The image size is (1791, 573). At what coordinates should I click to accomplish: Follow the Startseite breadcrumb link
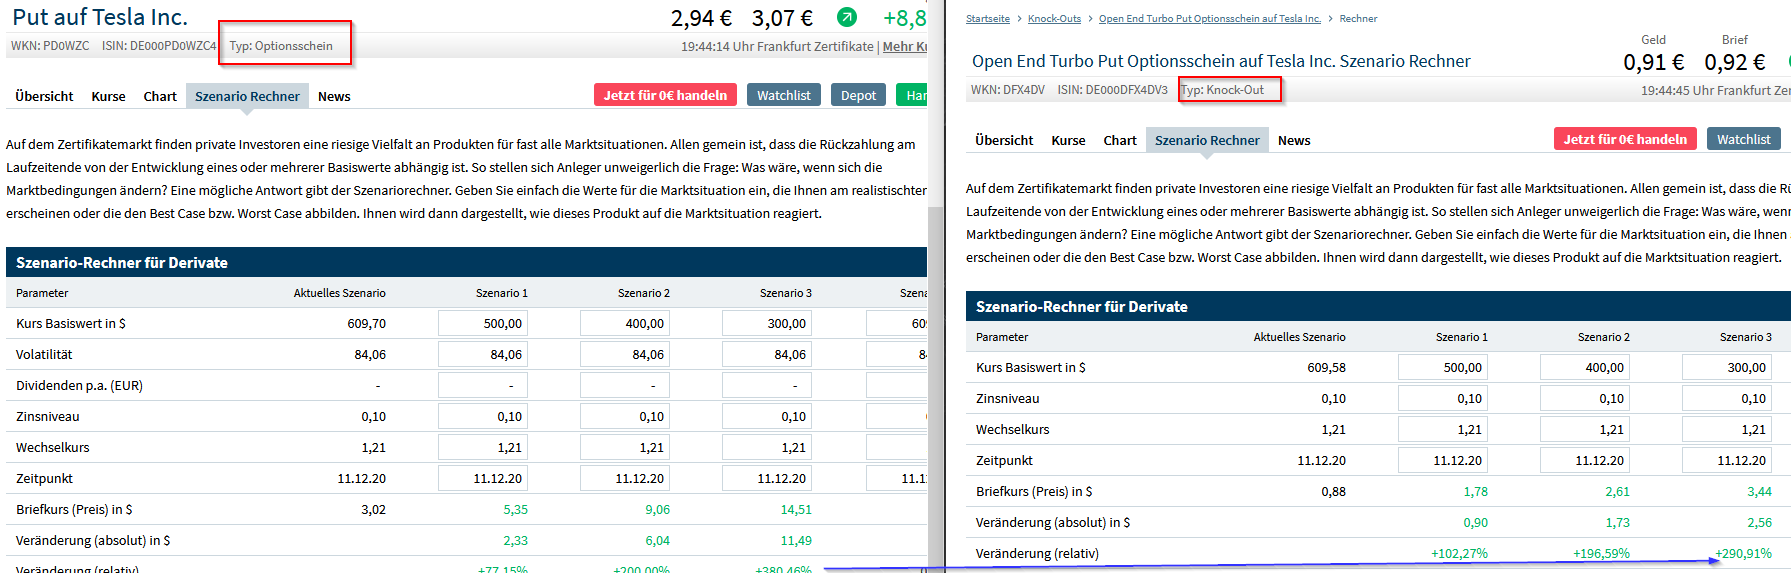click(988, 18)
